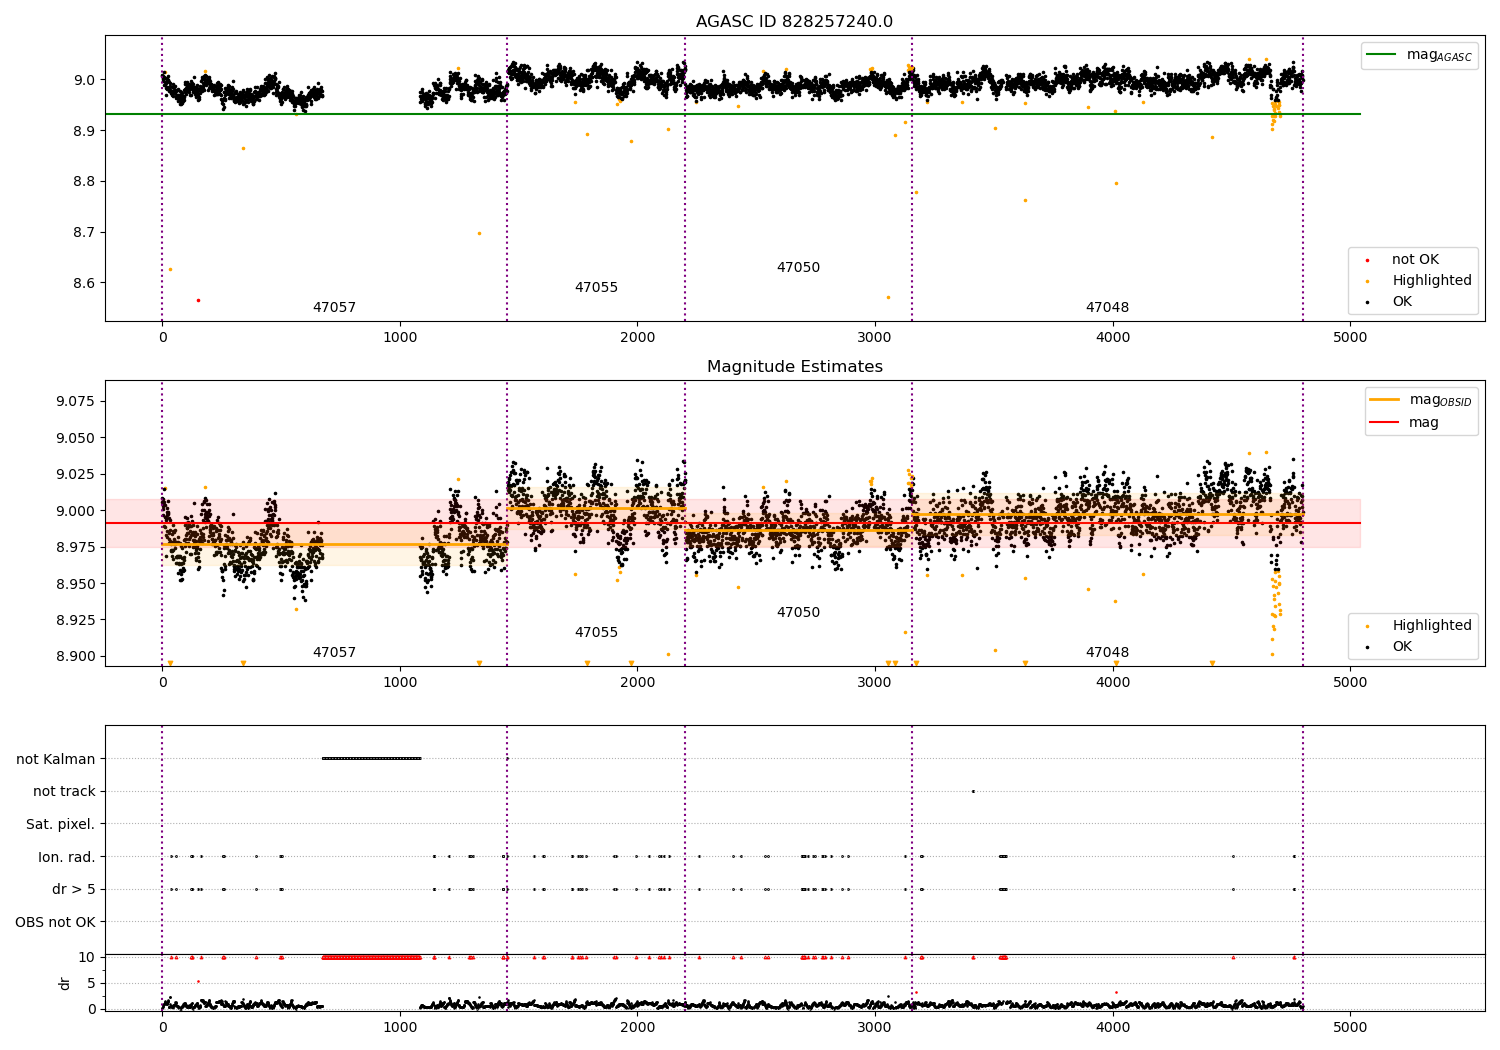Click the 8.6 y-tick in AGASC ID plot
Viewport: 1500px width, 1050px height.
click(x=85, y=283)
